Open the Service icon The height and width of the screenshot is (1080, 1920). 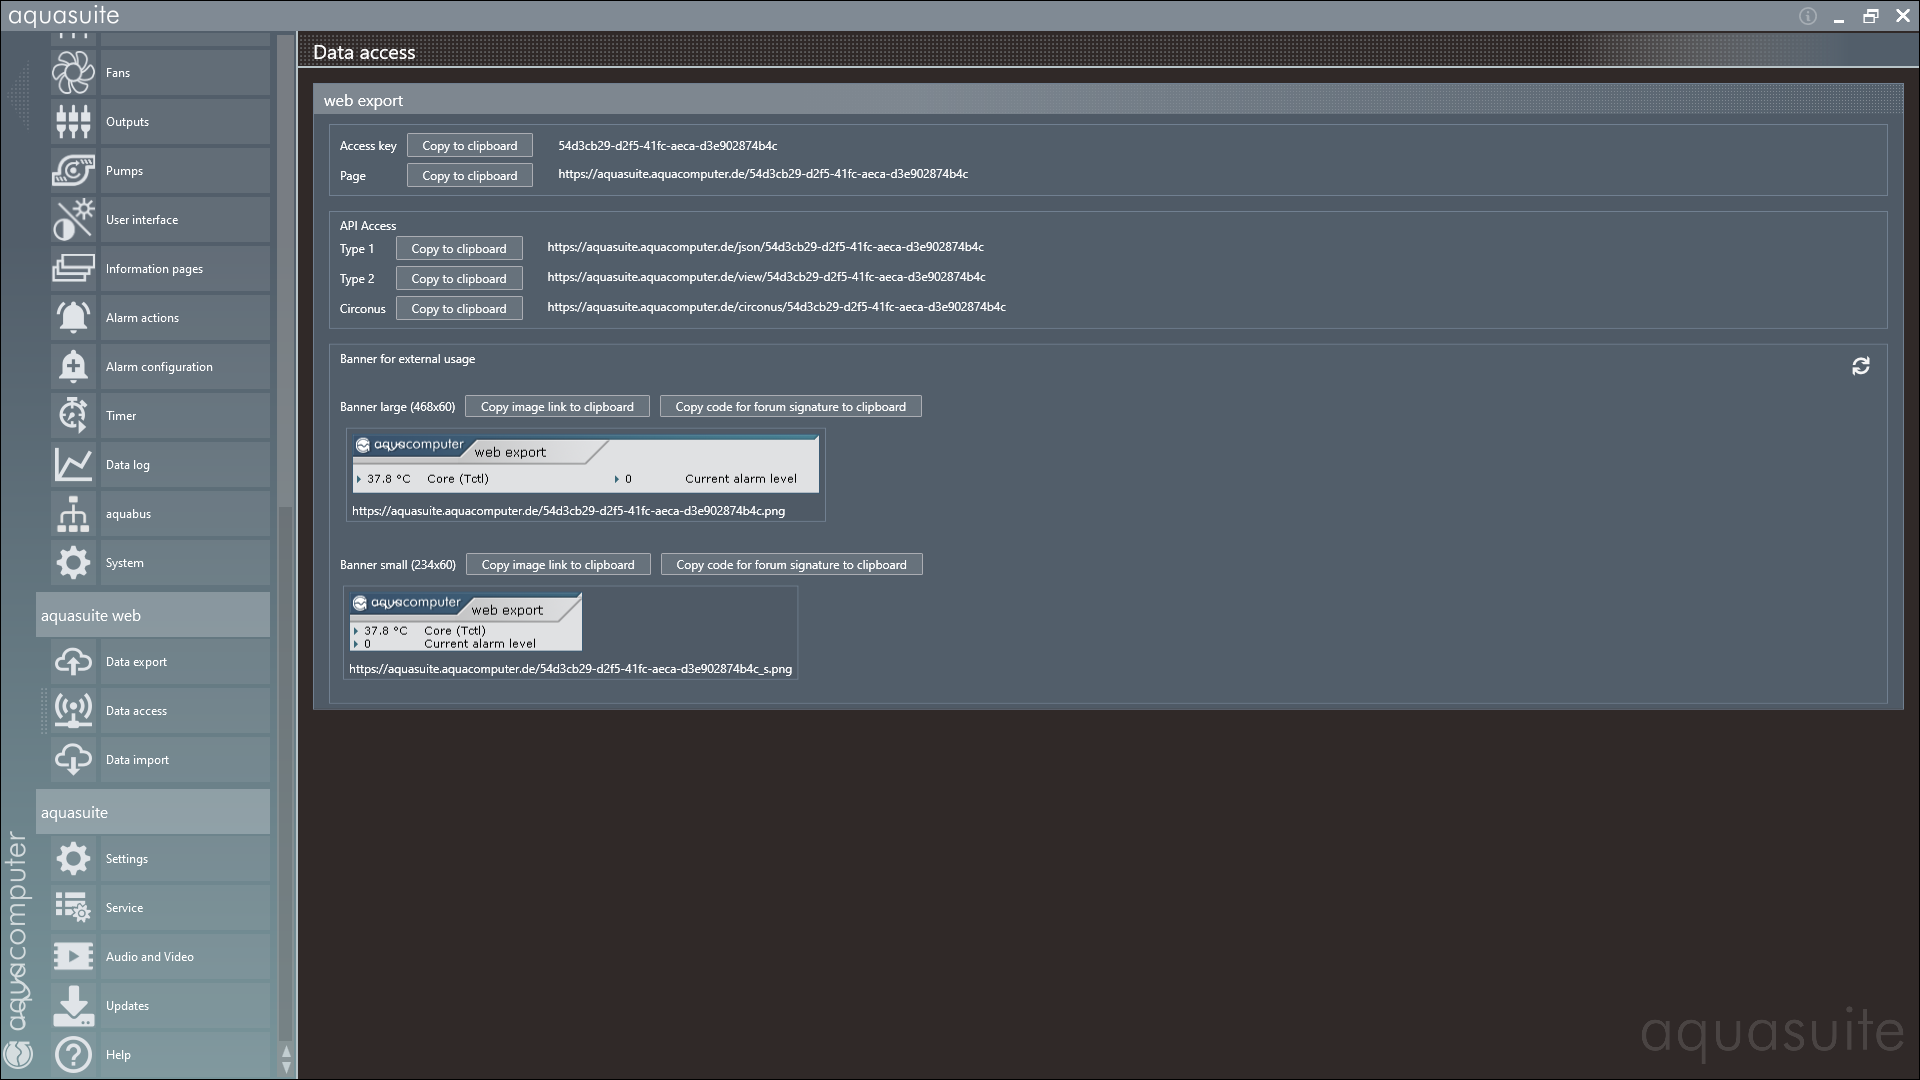point(73,908)
